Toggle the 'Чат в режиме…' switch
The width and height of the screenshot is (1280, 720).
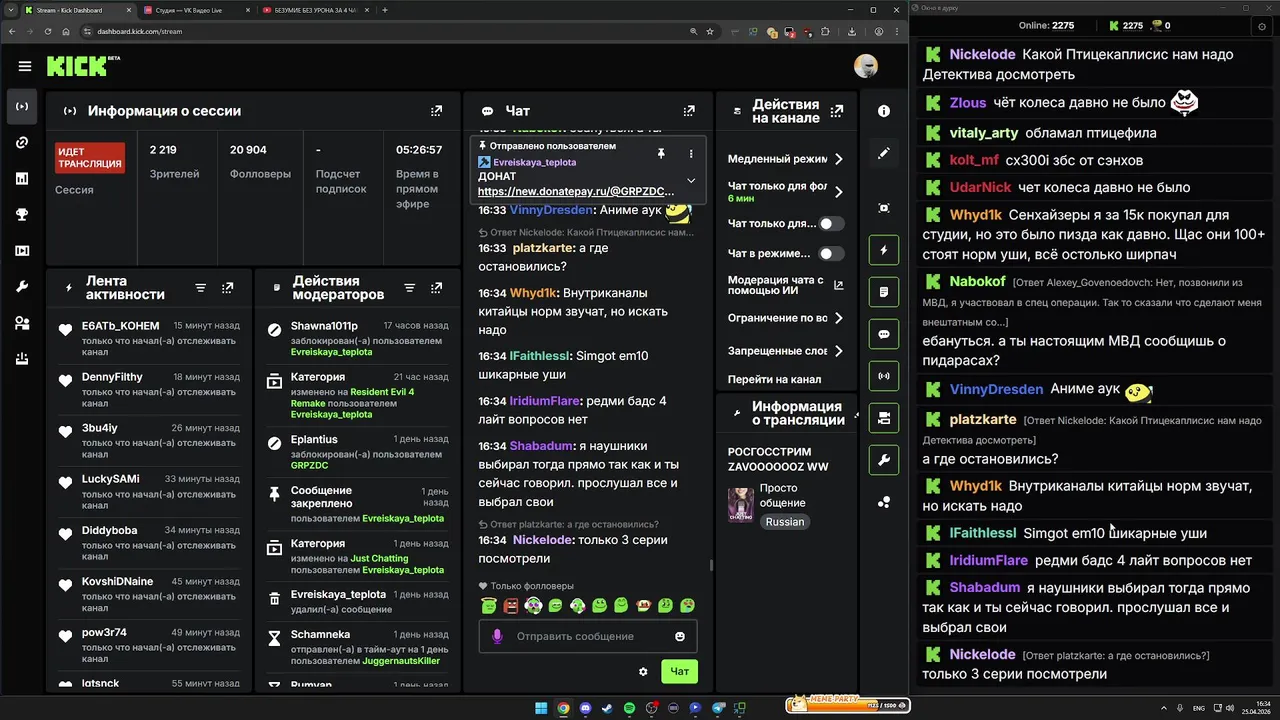point(832,254)
